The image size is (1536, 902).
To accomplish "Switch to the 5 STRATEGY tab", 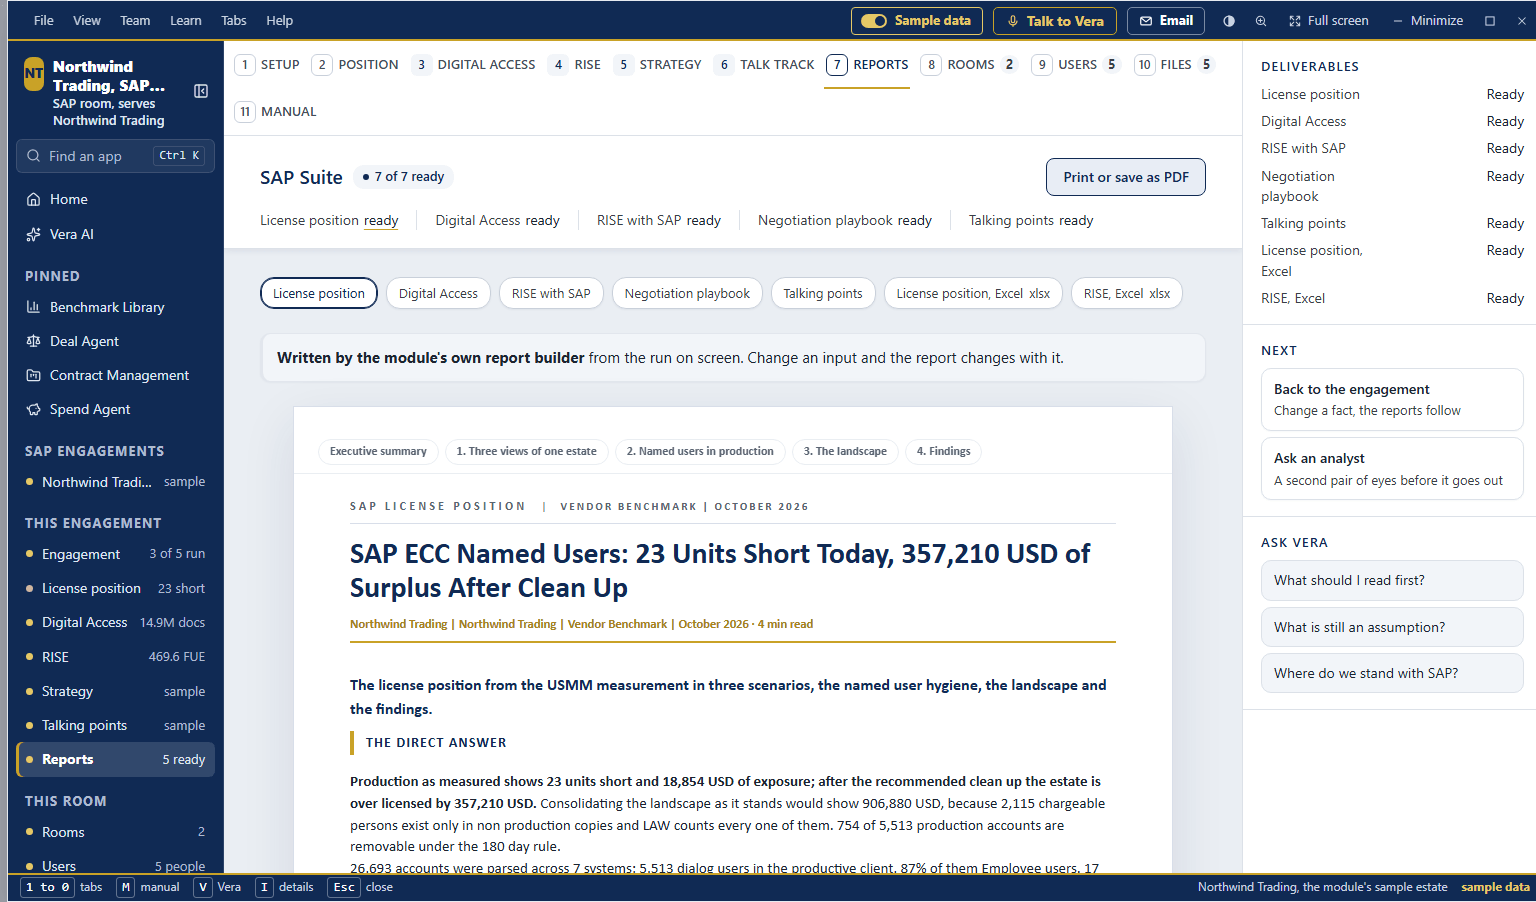I will pos(658,65).
